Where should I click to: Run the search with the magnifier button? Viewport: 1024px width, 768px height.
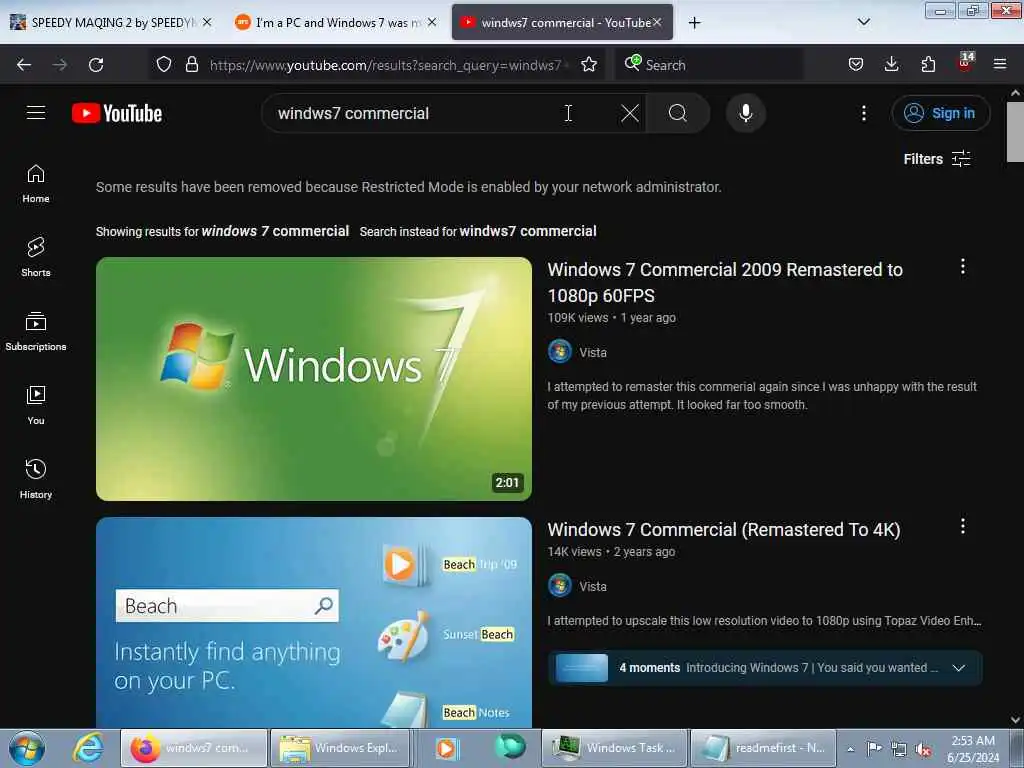coord(677,113)
